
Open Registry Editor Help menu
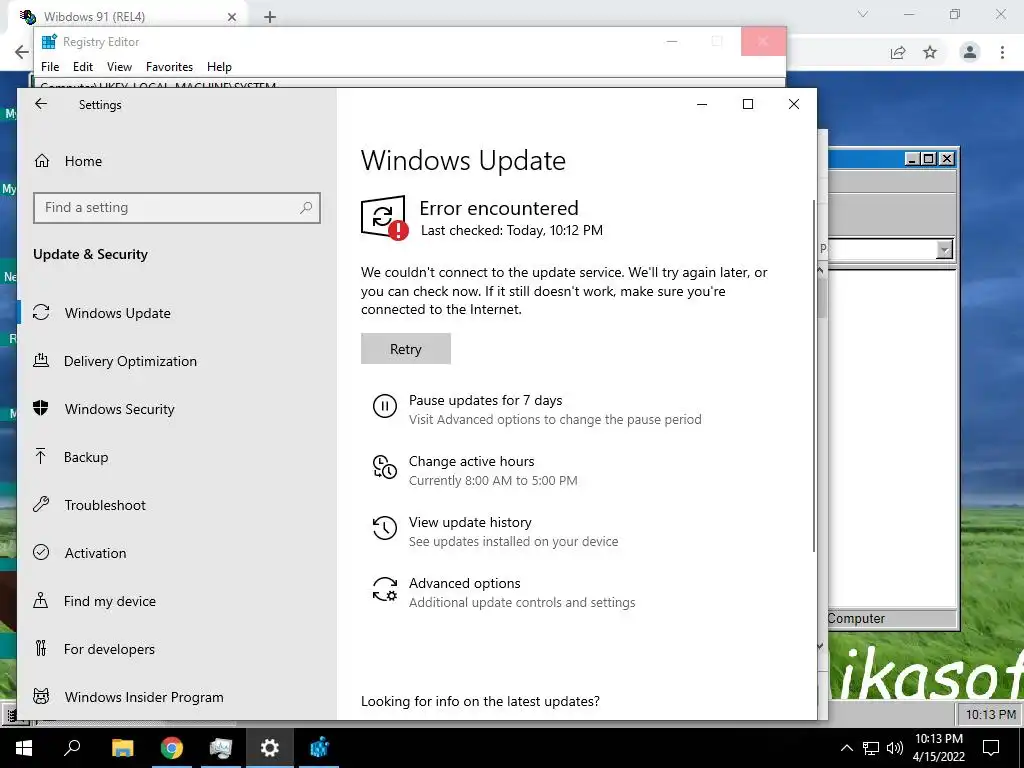219,67
